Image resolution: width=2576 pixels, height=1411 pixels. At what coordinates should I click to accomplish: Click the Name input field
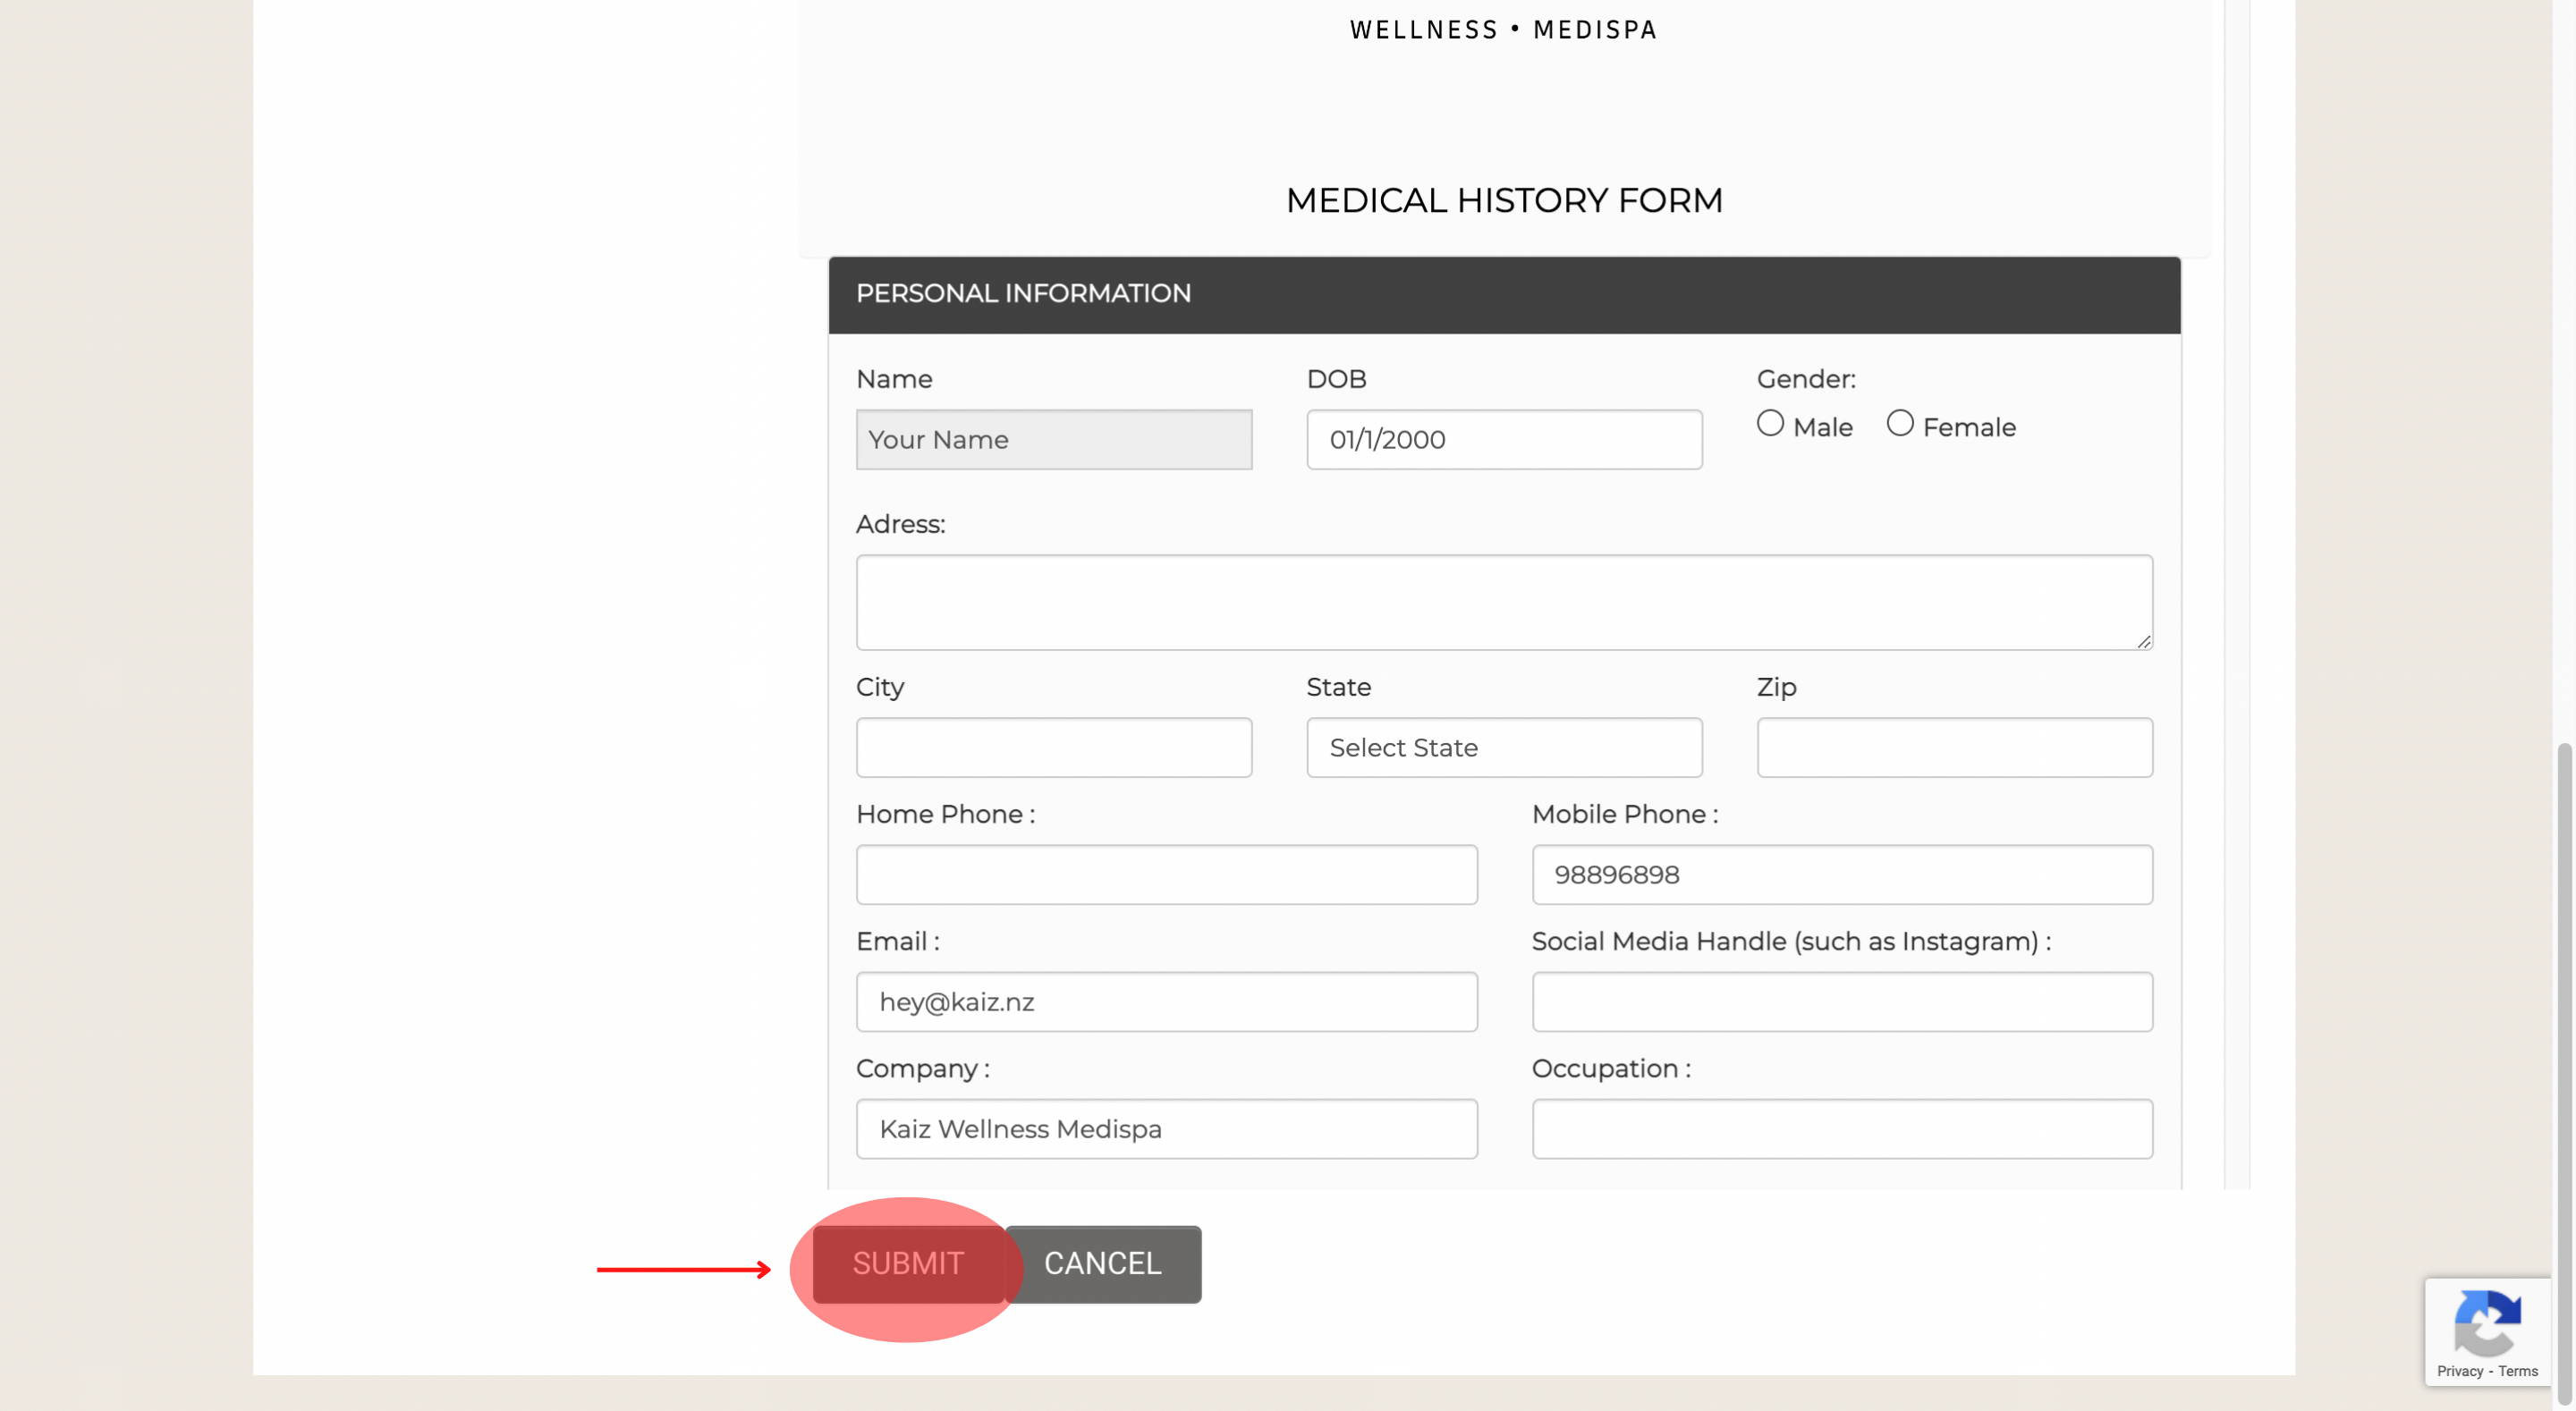coord(1053,439)
